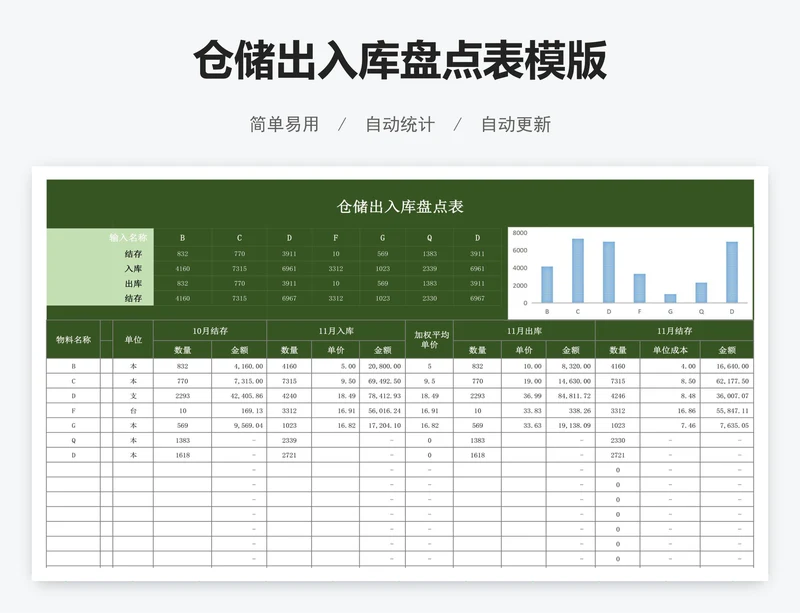Click the G column header in summary
The width and height of the screenshot is (800, 613).
click(383, 238)
